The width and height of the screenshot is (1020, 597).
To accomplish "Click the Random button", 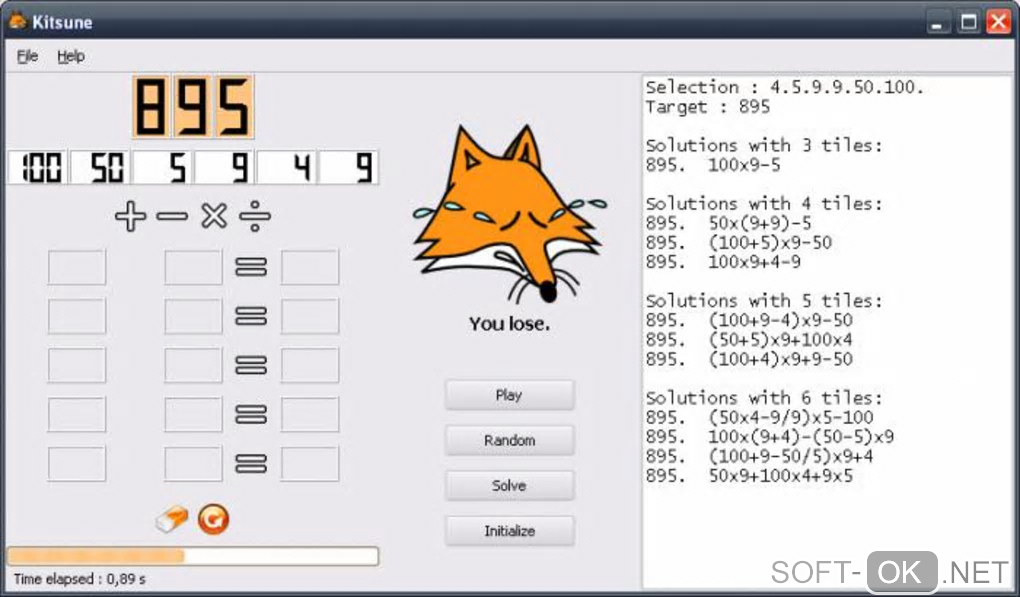I will pos(509,440).
